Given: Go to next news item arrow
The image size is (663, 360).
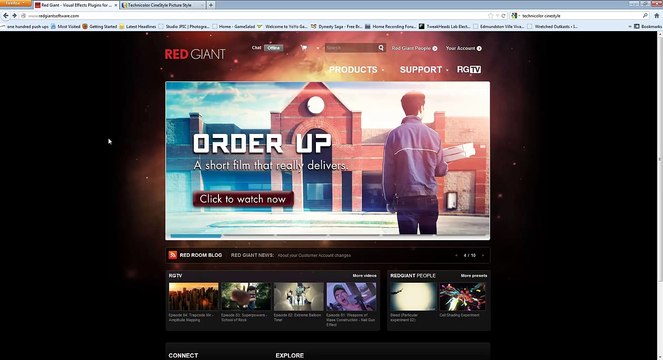Looking at the screenshot, I should (482, 255).
